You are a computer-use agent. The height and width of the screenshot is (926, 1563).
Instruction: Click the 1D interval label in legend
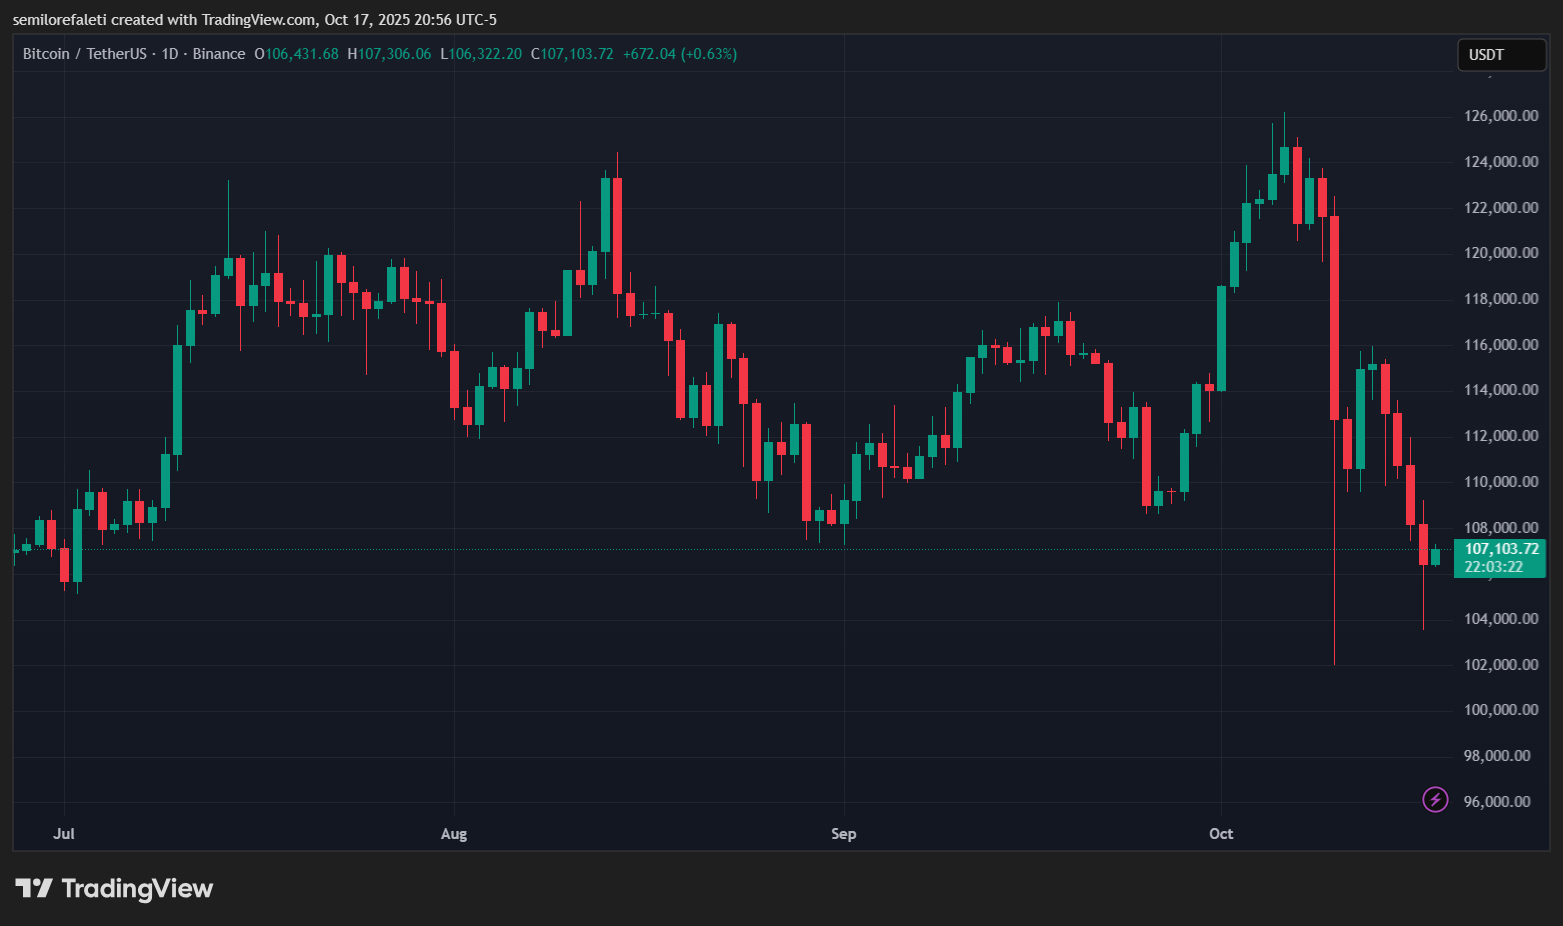[x=170, y=54]
